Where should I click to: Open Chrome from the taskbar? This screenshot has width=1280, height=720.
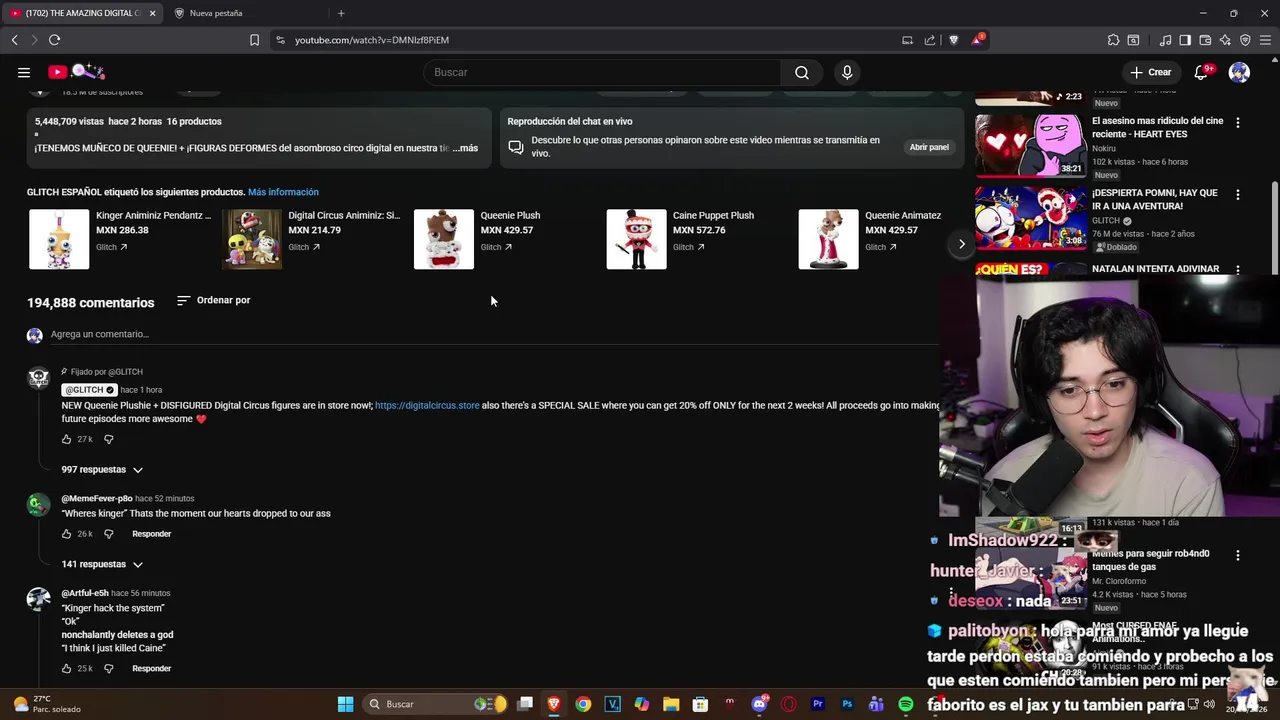583,704
